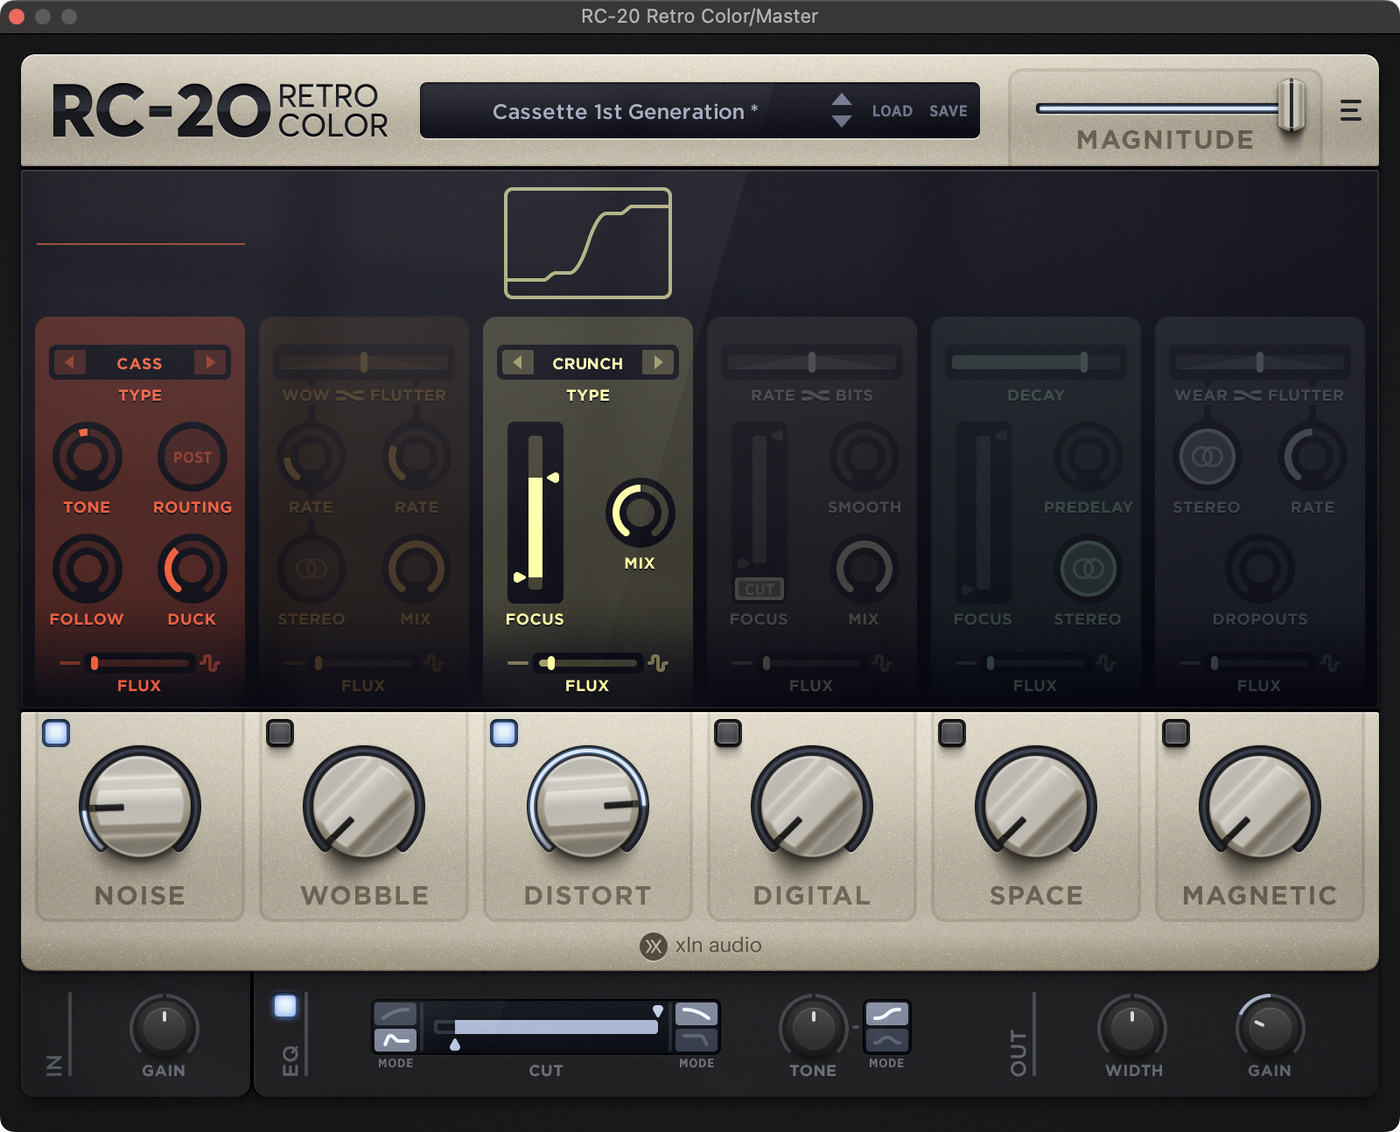Select the lower Tone mode icon
The height and width of the screenshot is (1132, 1400).
[887, 1040]
